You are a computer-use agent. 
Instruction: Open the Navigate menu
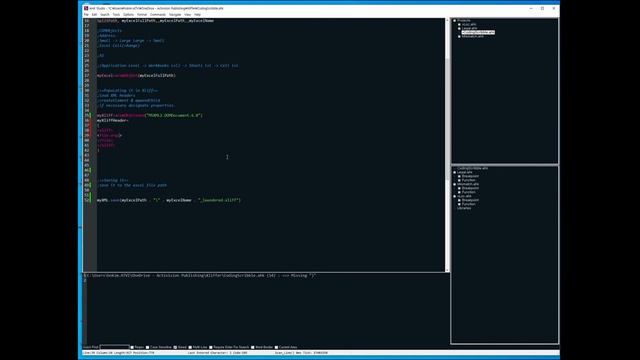click(175, 15)
